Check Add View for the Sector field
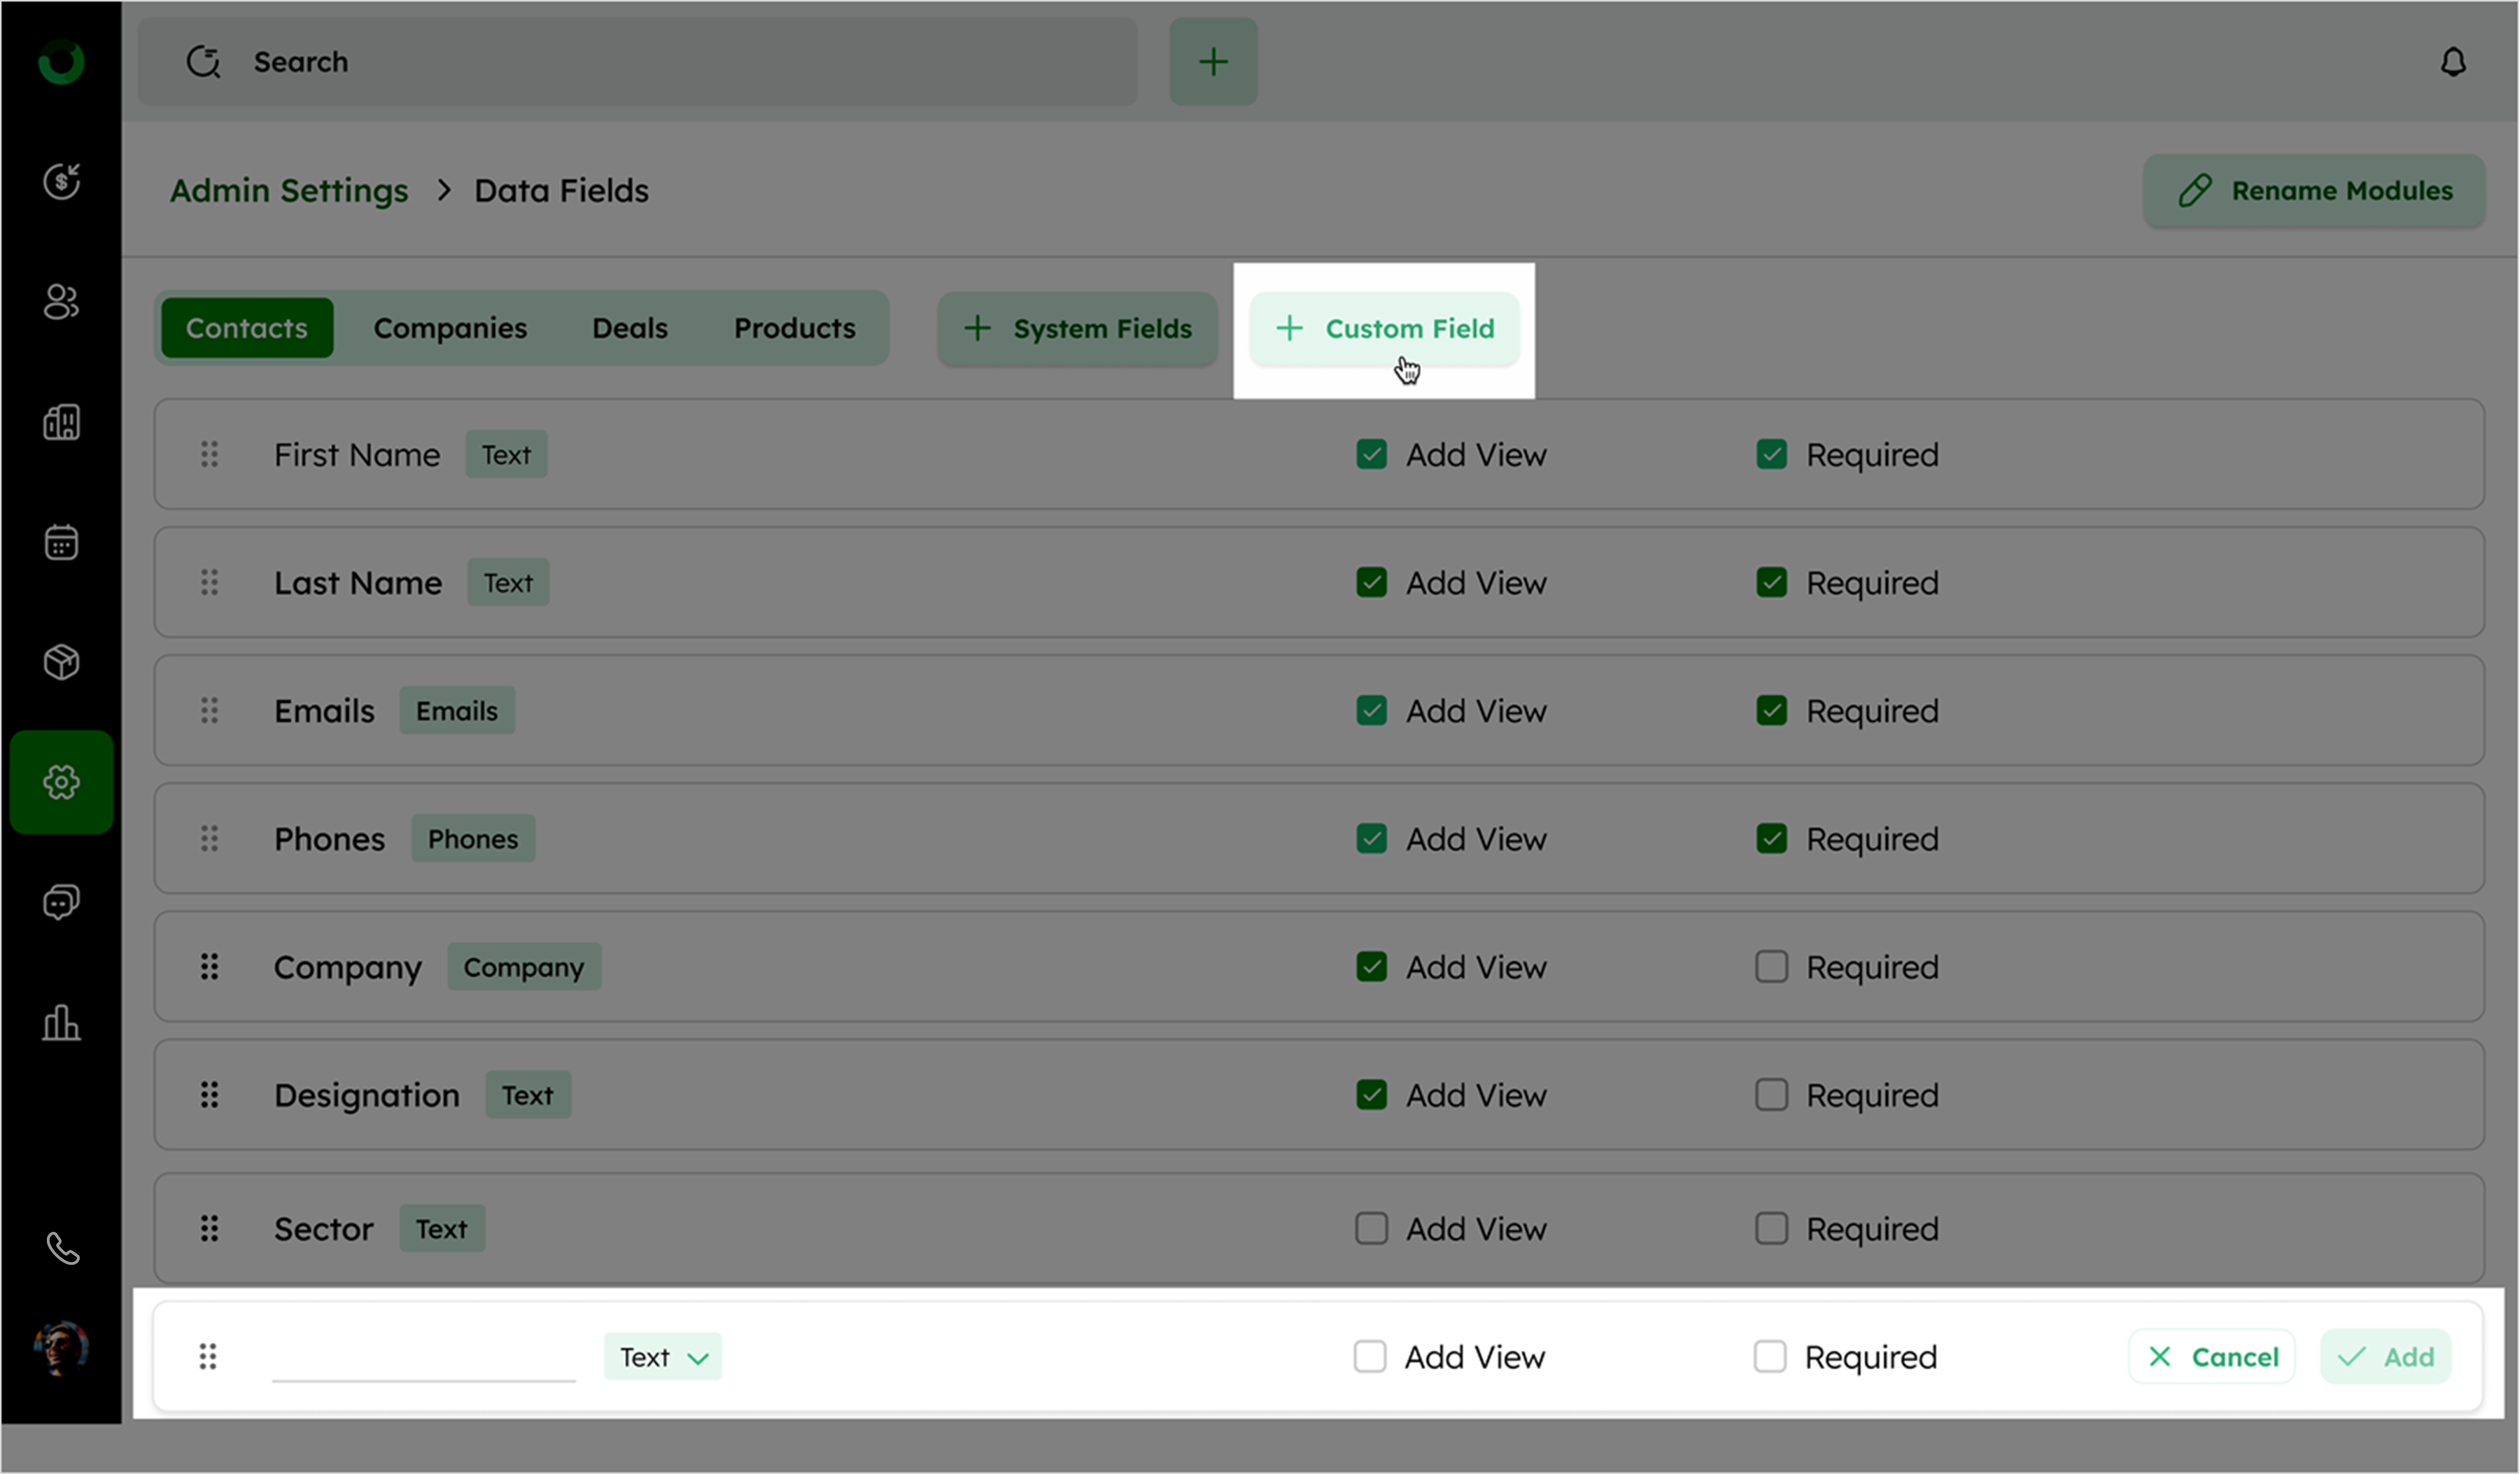Screen dimensions: 2520x1474 pyautogui.click(x=1371, y=1229)
